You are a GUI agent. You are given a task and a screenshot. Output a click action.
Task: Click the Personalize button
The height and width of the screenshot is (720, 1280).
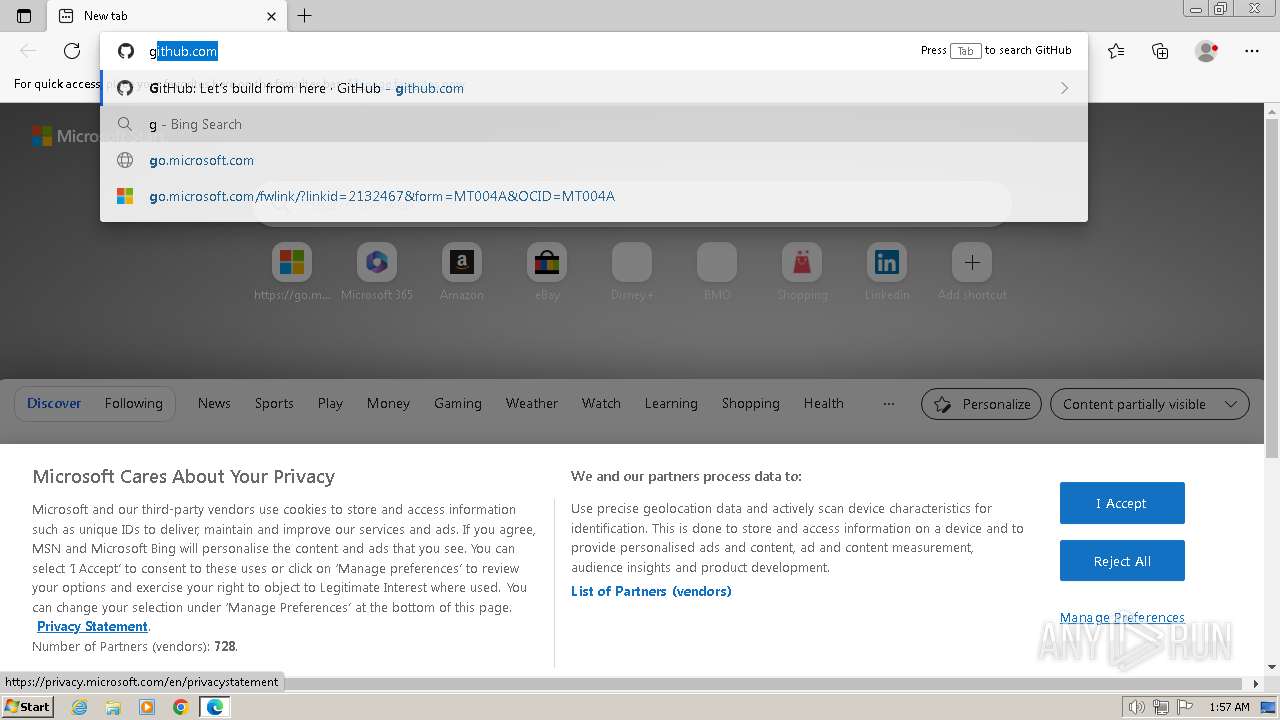[x=981, y=404]
